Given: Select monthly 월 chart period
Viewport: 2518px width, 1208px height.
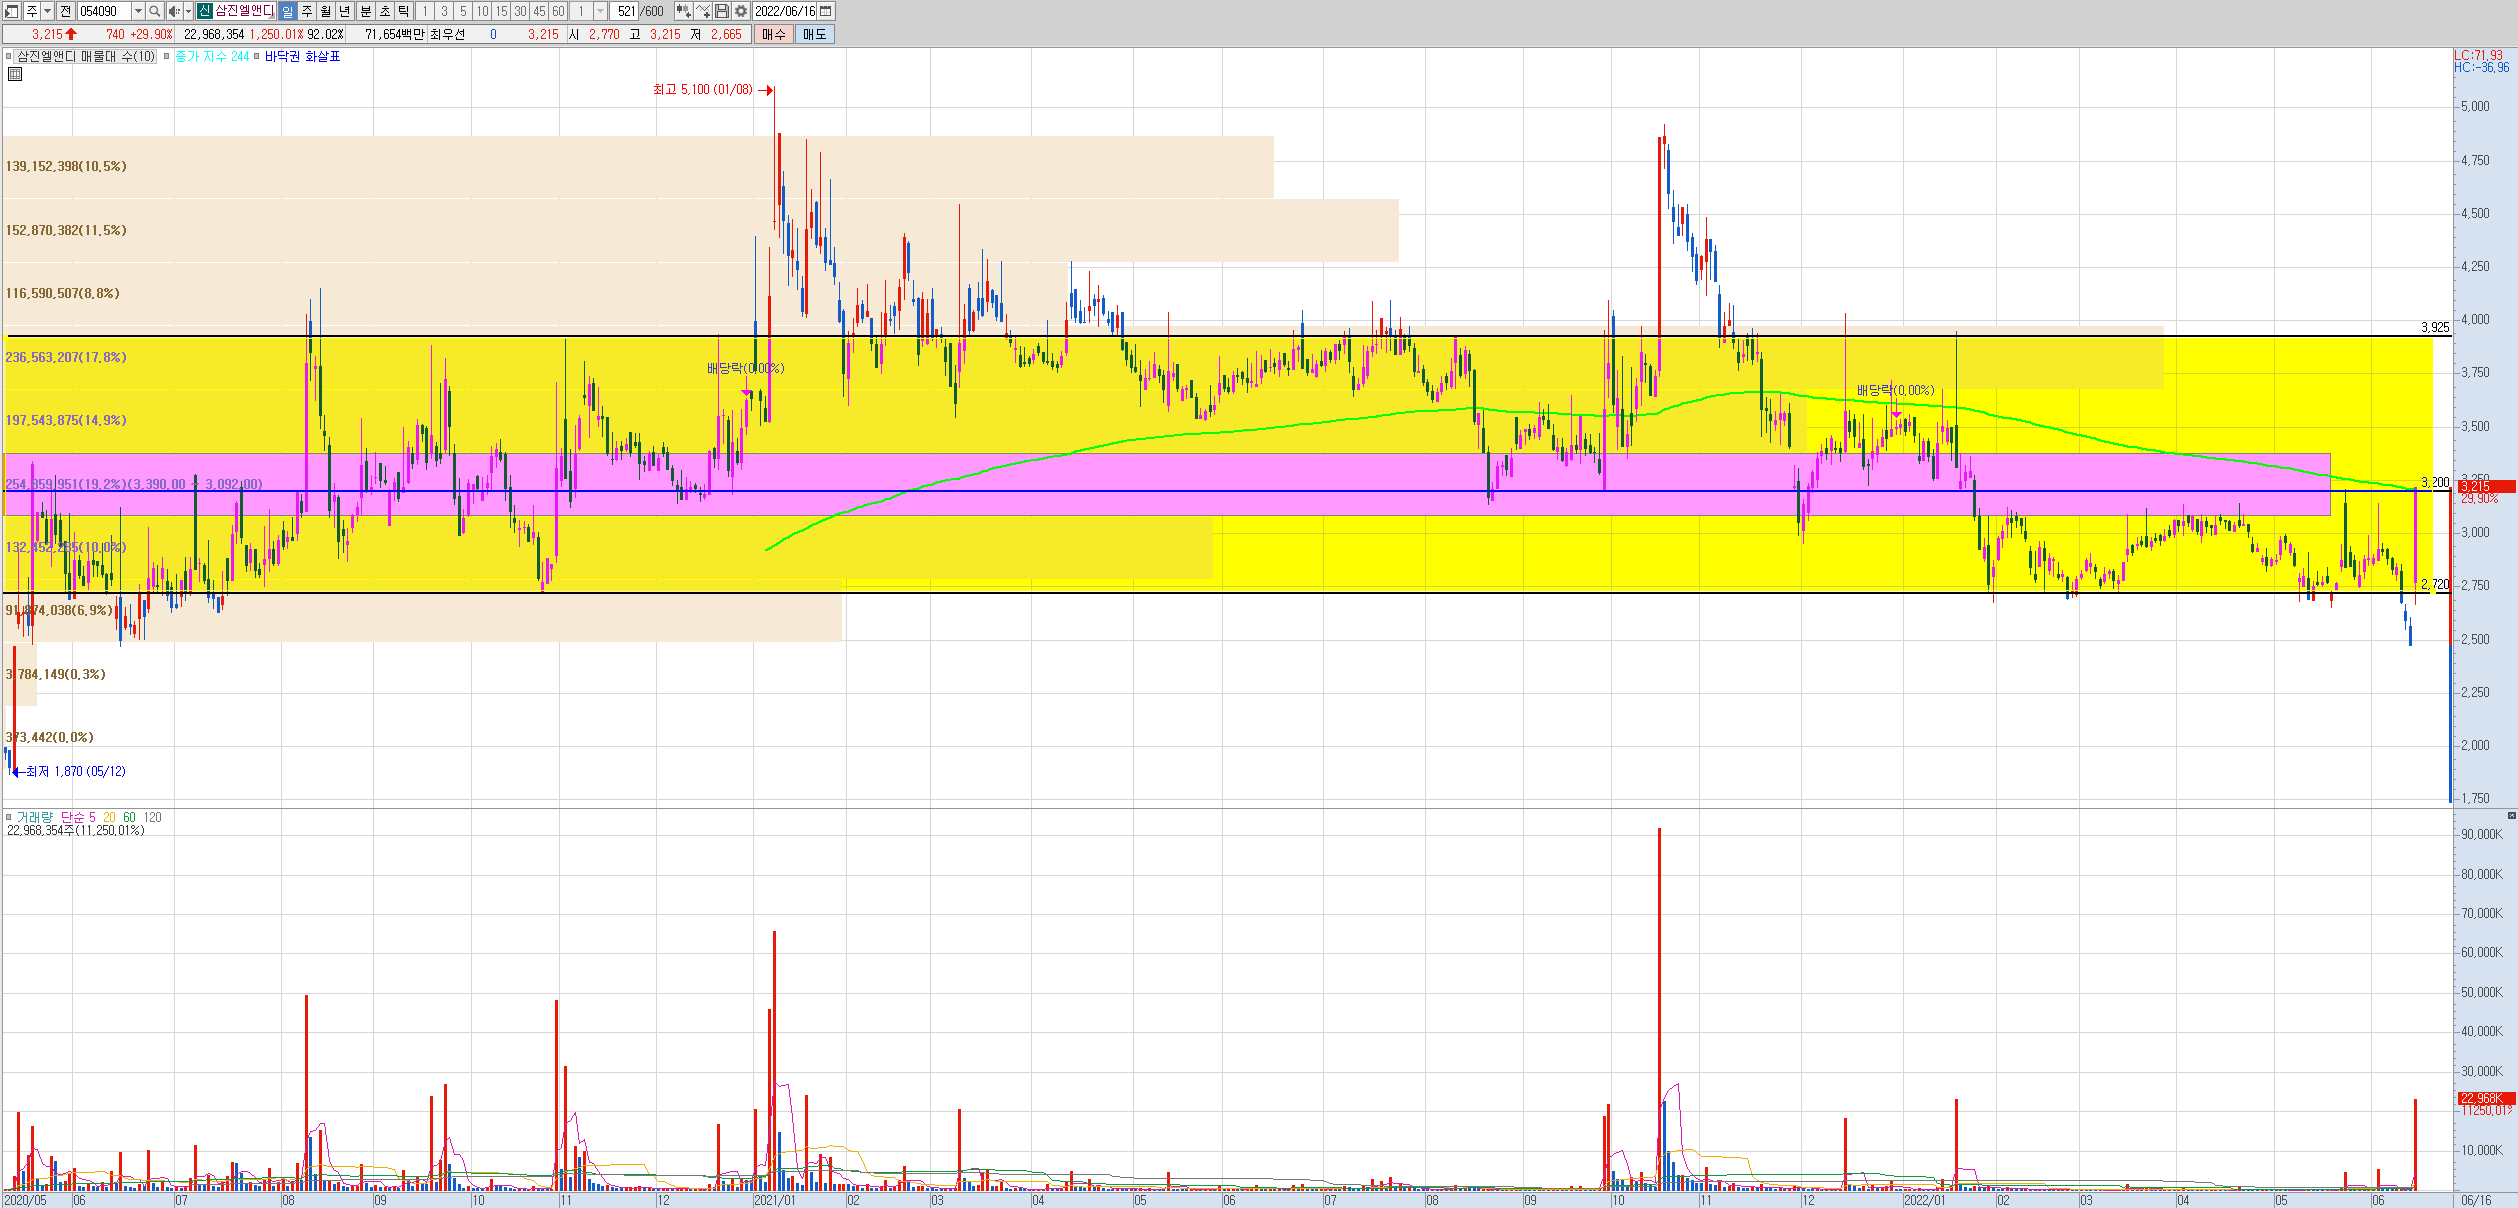Looking at the screenshot, I should tap(326, 11).
